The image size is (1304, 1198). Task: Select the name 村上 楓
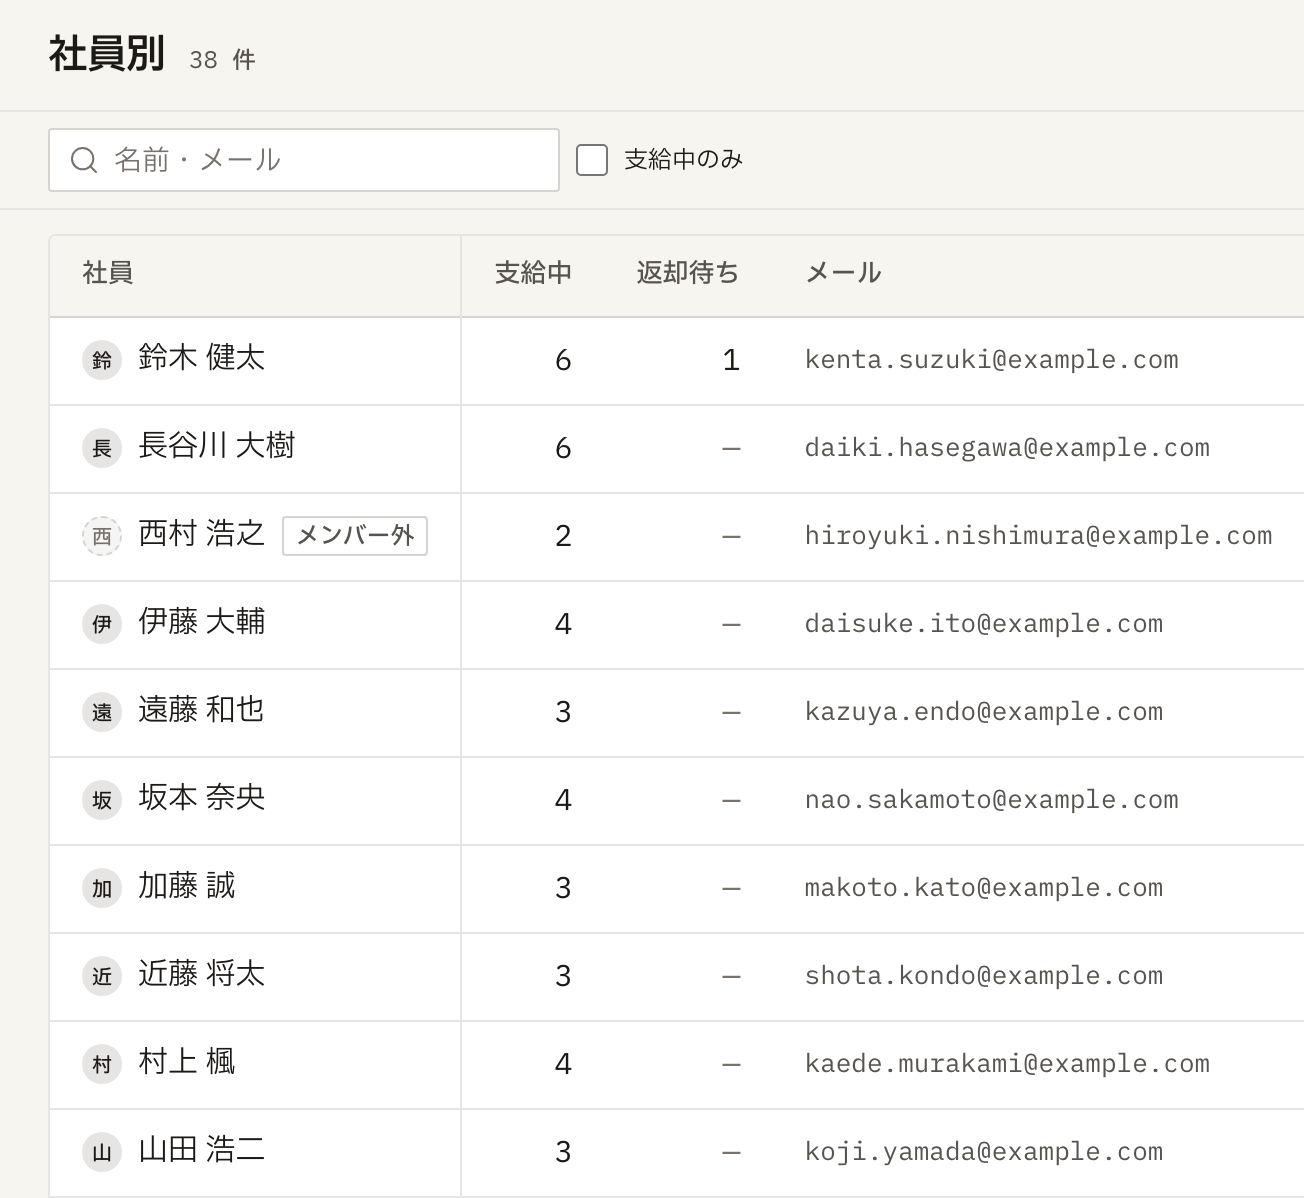tap(187, 1062)
